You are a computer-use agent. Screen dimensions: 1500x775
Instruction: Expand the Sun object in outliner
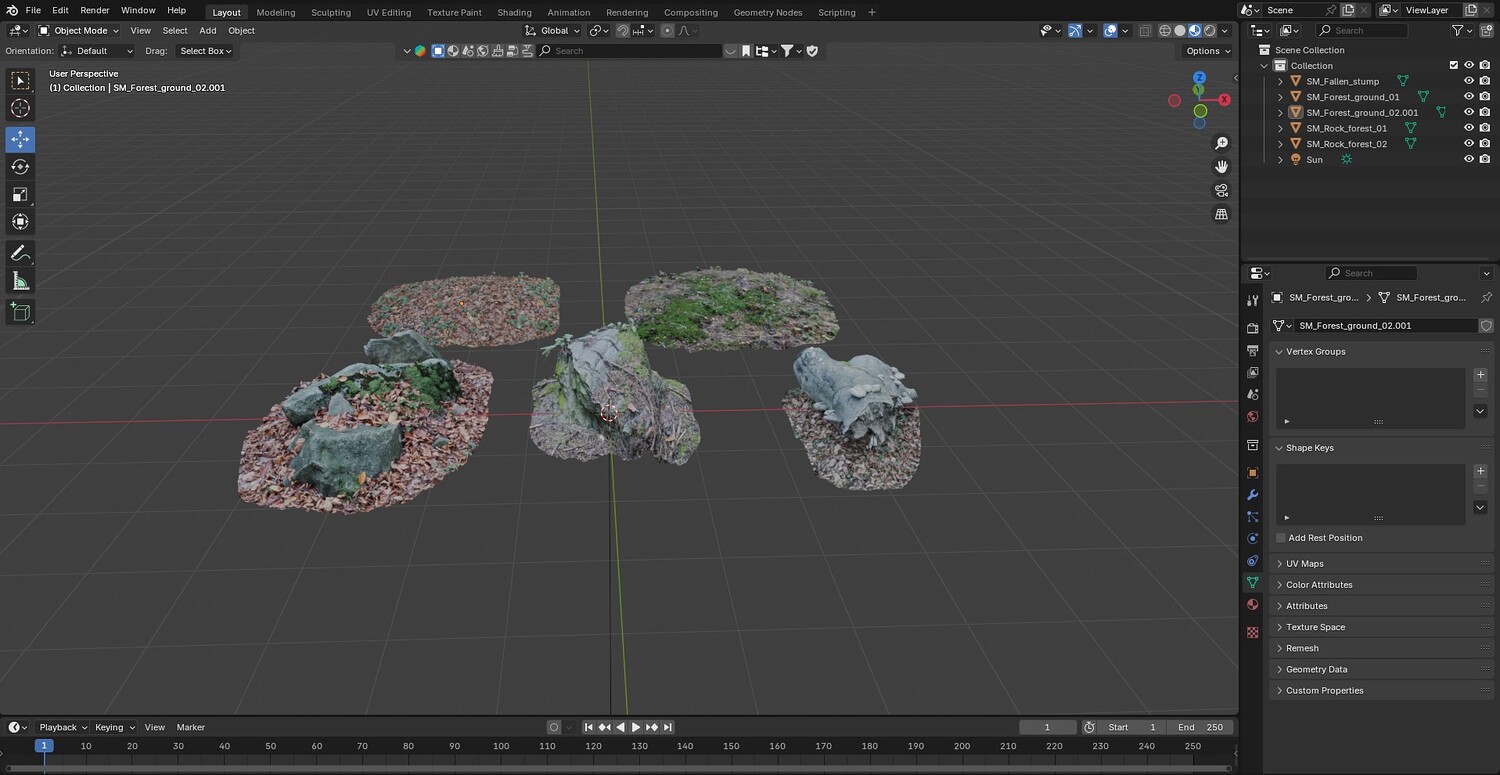coord(1280,159)
